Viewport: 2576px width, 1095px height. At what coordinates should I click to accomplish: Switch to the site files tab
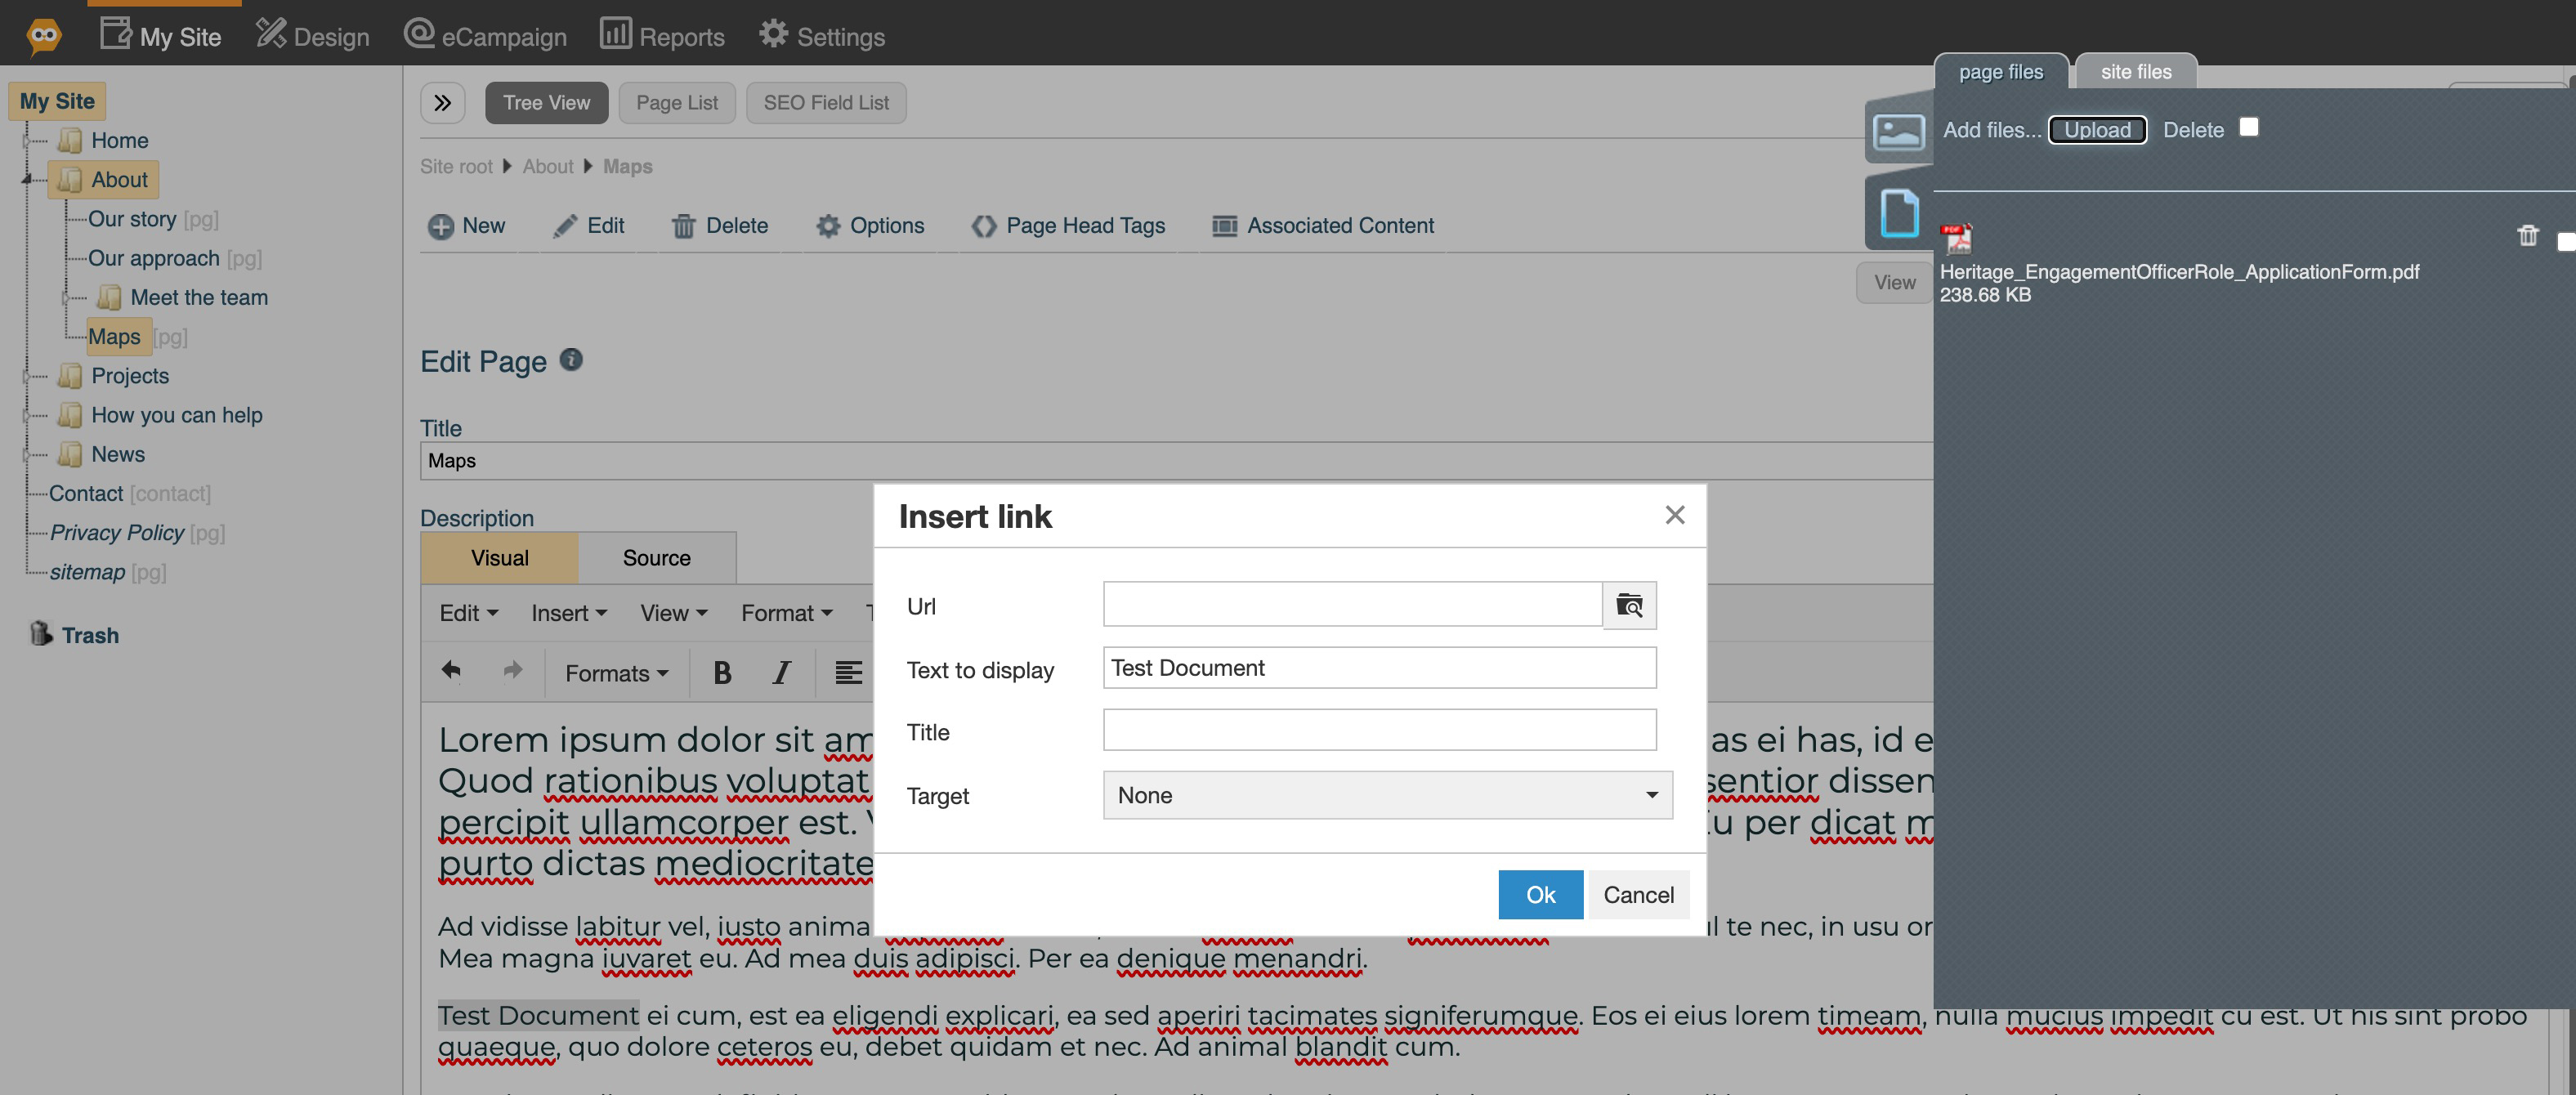[x=2135, y=71]
